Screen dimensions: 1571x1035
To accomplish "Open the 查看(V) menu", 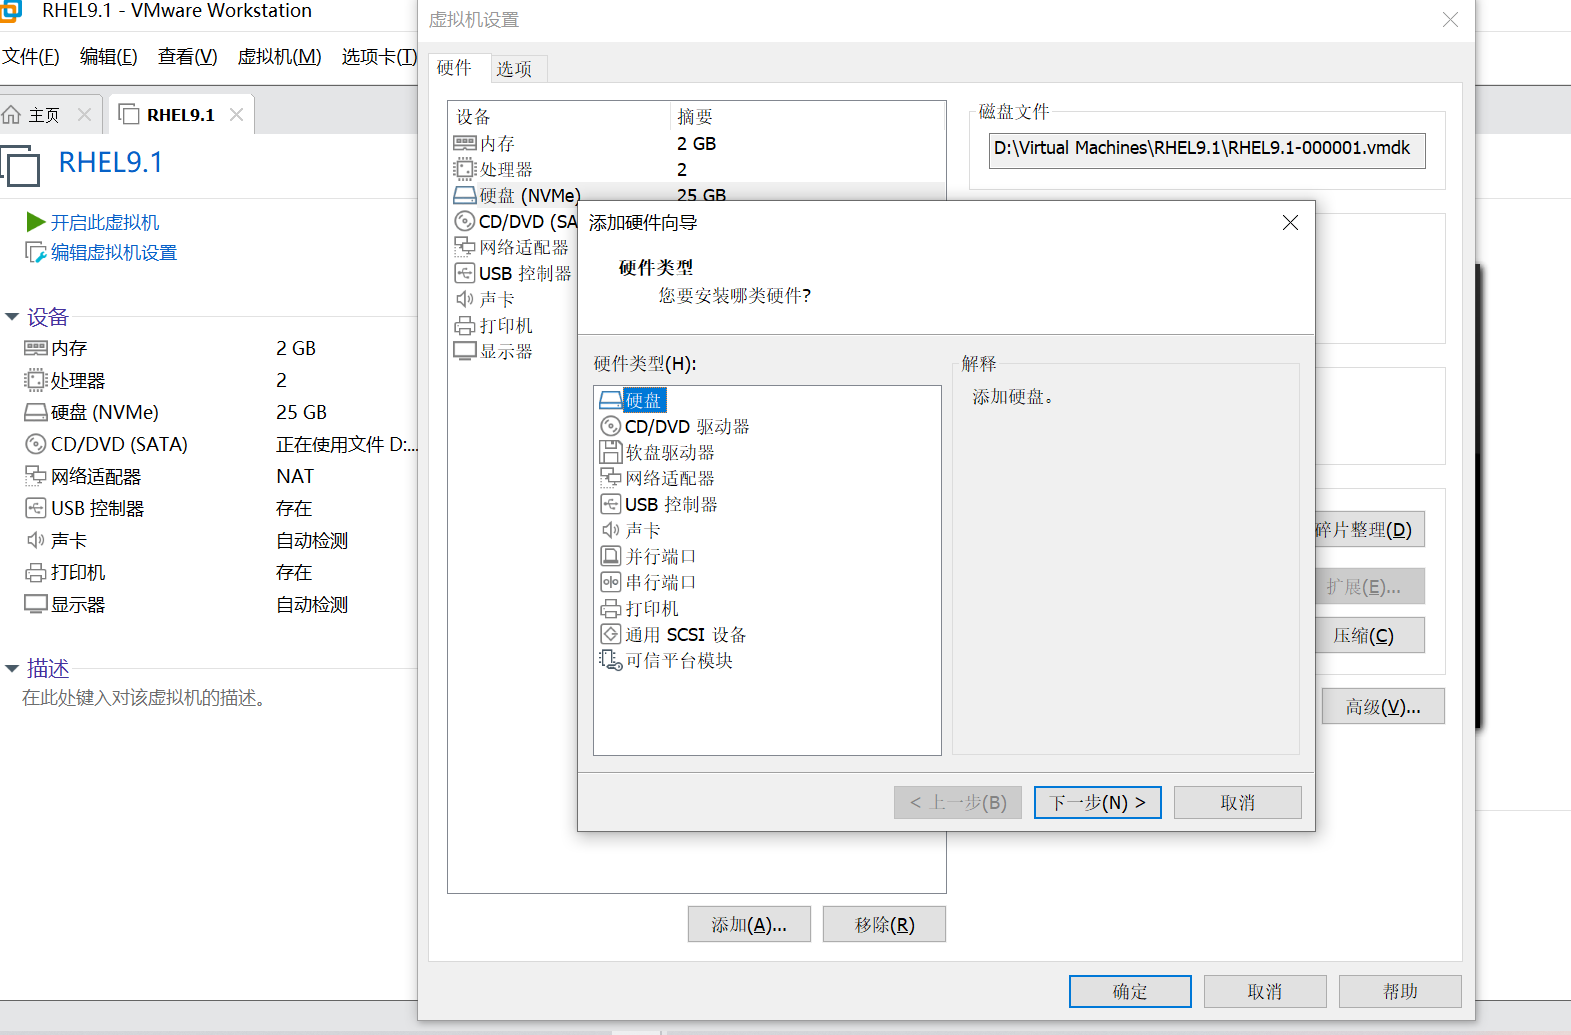I will pos(187,57).
